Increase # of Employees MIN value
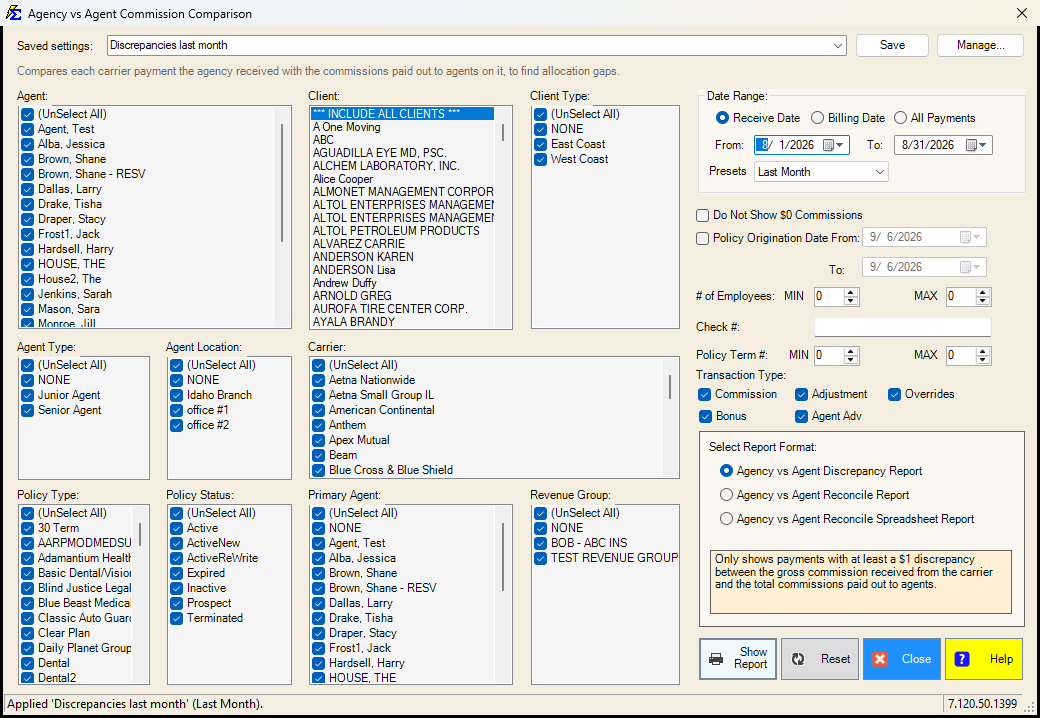 point(851,292)
